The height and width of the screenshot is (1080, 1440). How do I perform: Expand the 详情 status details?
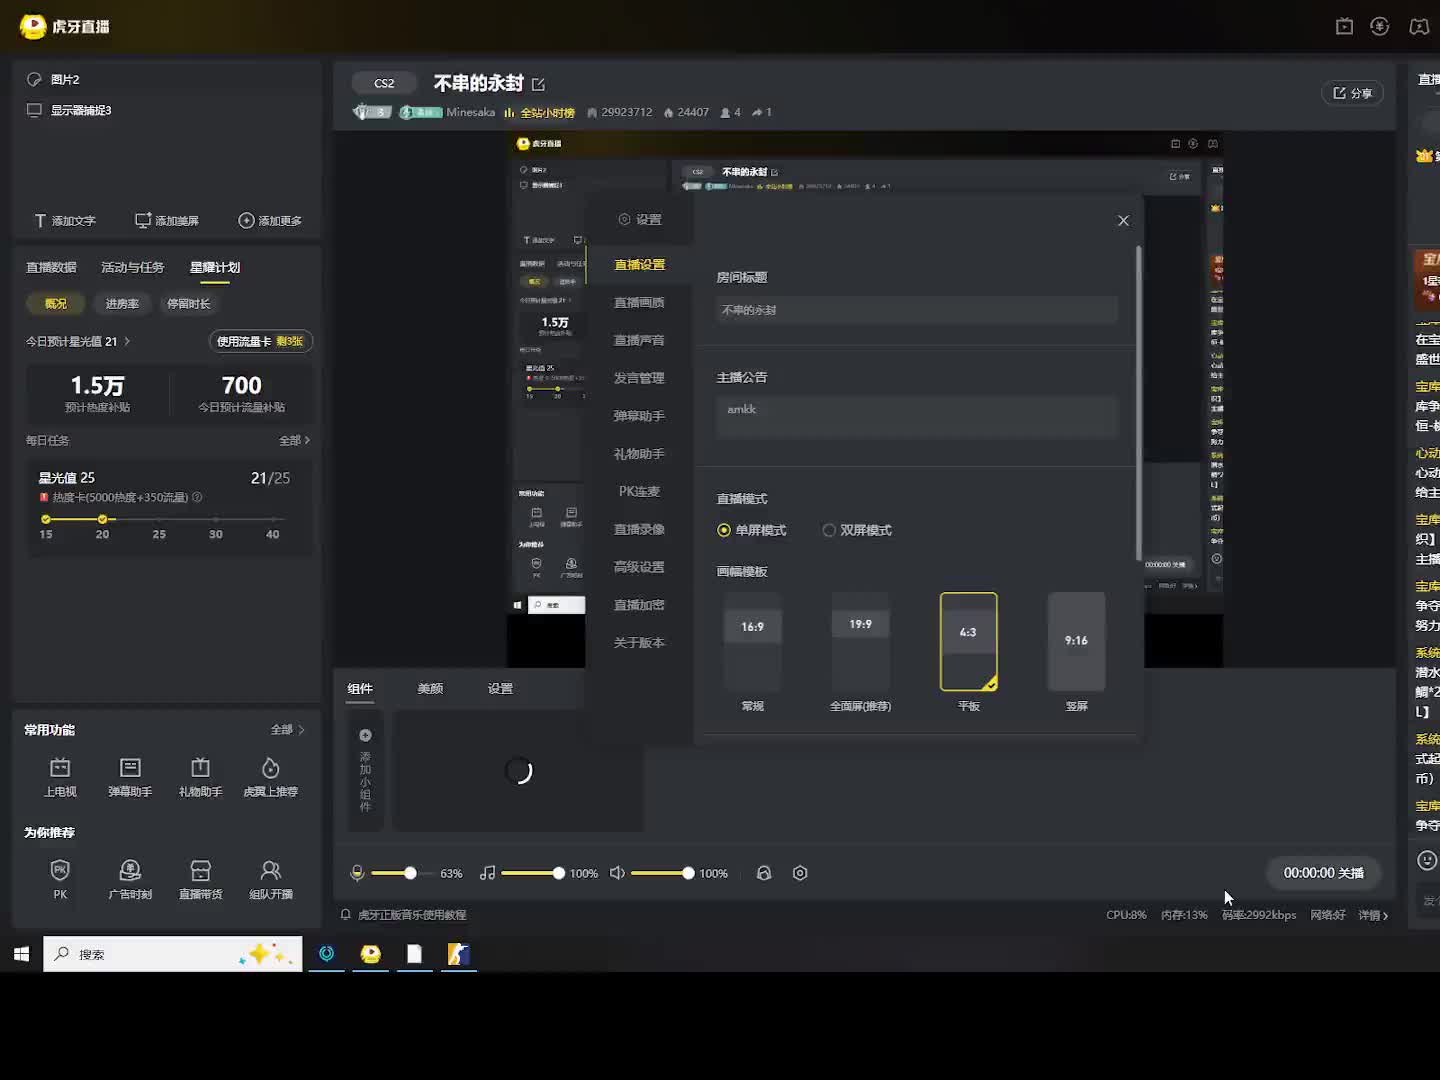(1372, 915)
